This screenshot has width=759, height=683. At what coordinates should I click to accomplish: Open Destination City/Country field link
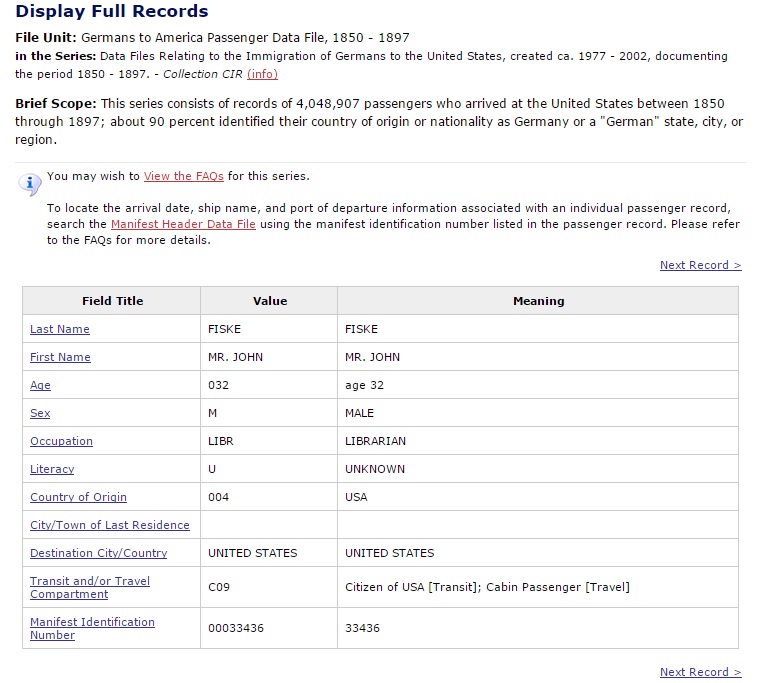[x=98, y=553]
